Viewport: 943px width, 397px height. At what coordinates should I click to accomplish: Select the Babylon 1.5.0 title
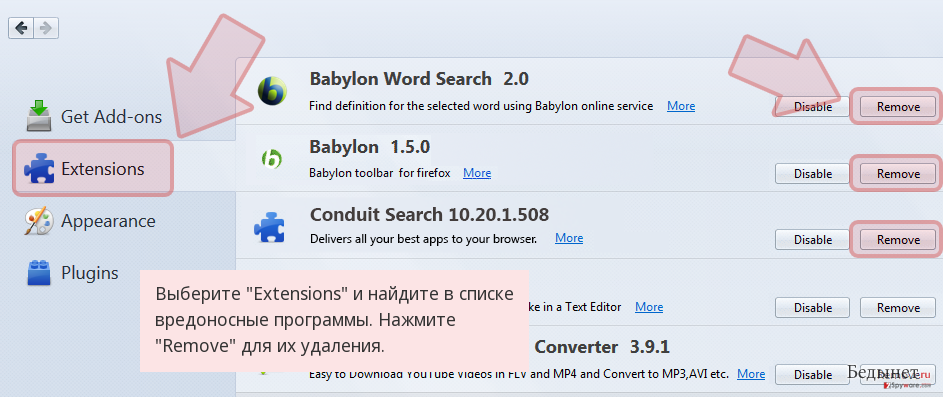tap(369, 147)
